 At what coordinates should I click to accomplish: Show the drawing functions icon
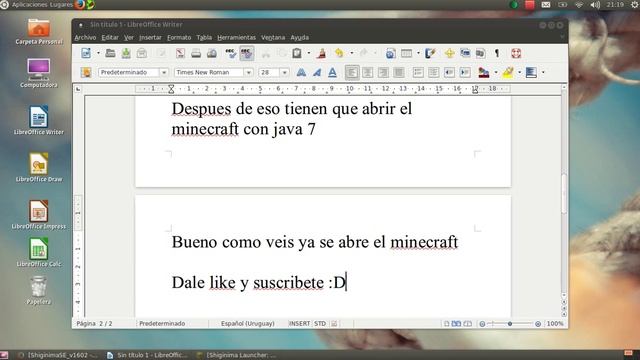430,53
